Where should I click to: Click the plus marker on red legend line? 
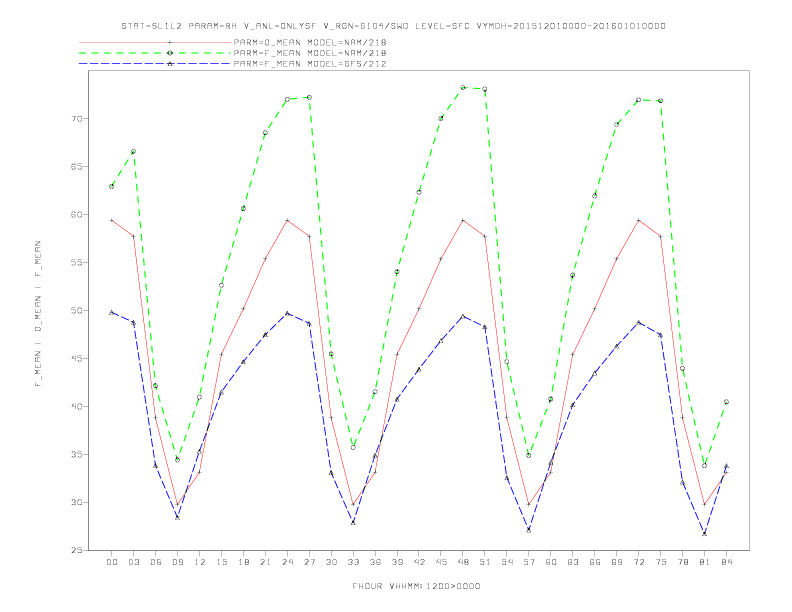point(170,42)
